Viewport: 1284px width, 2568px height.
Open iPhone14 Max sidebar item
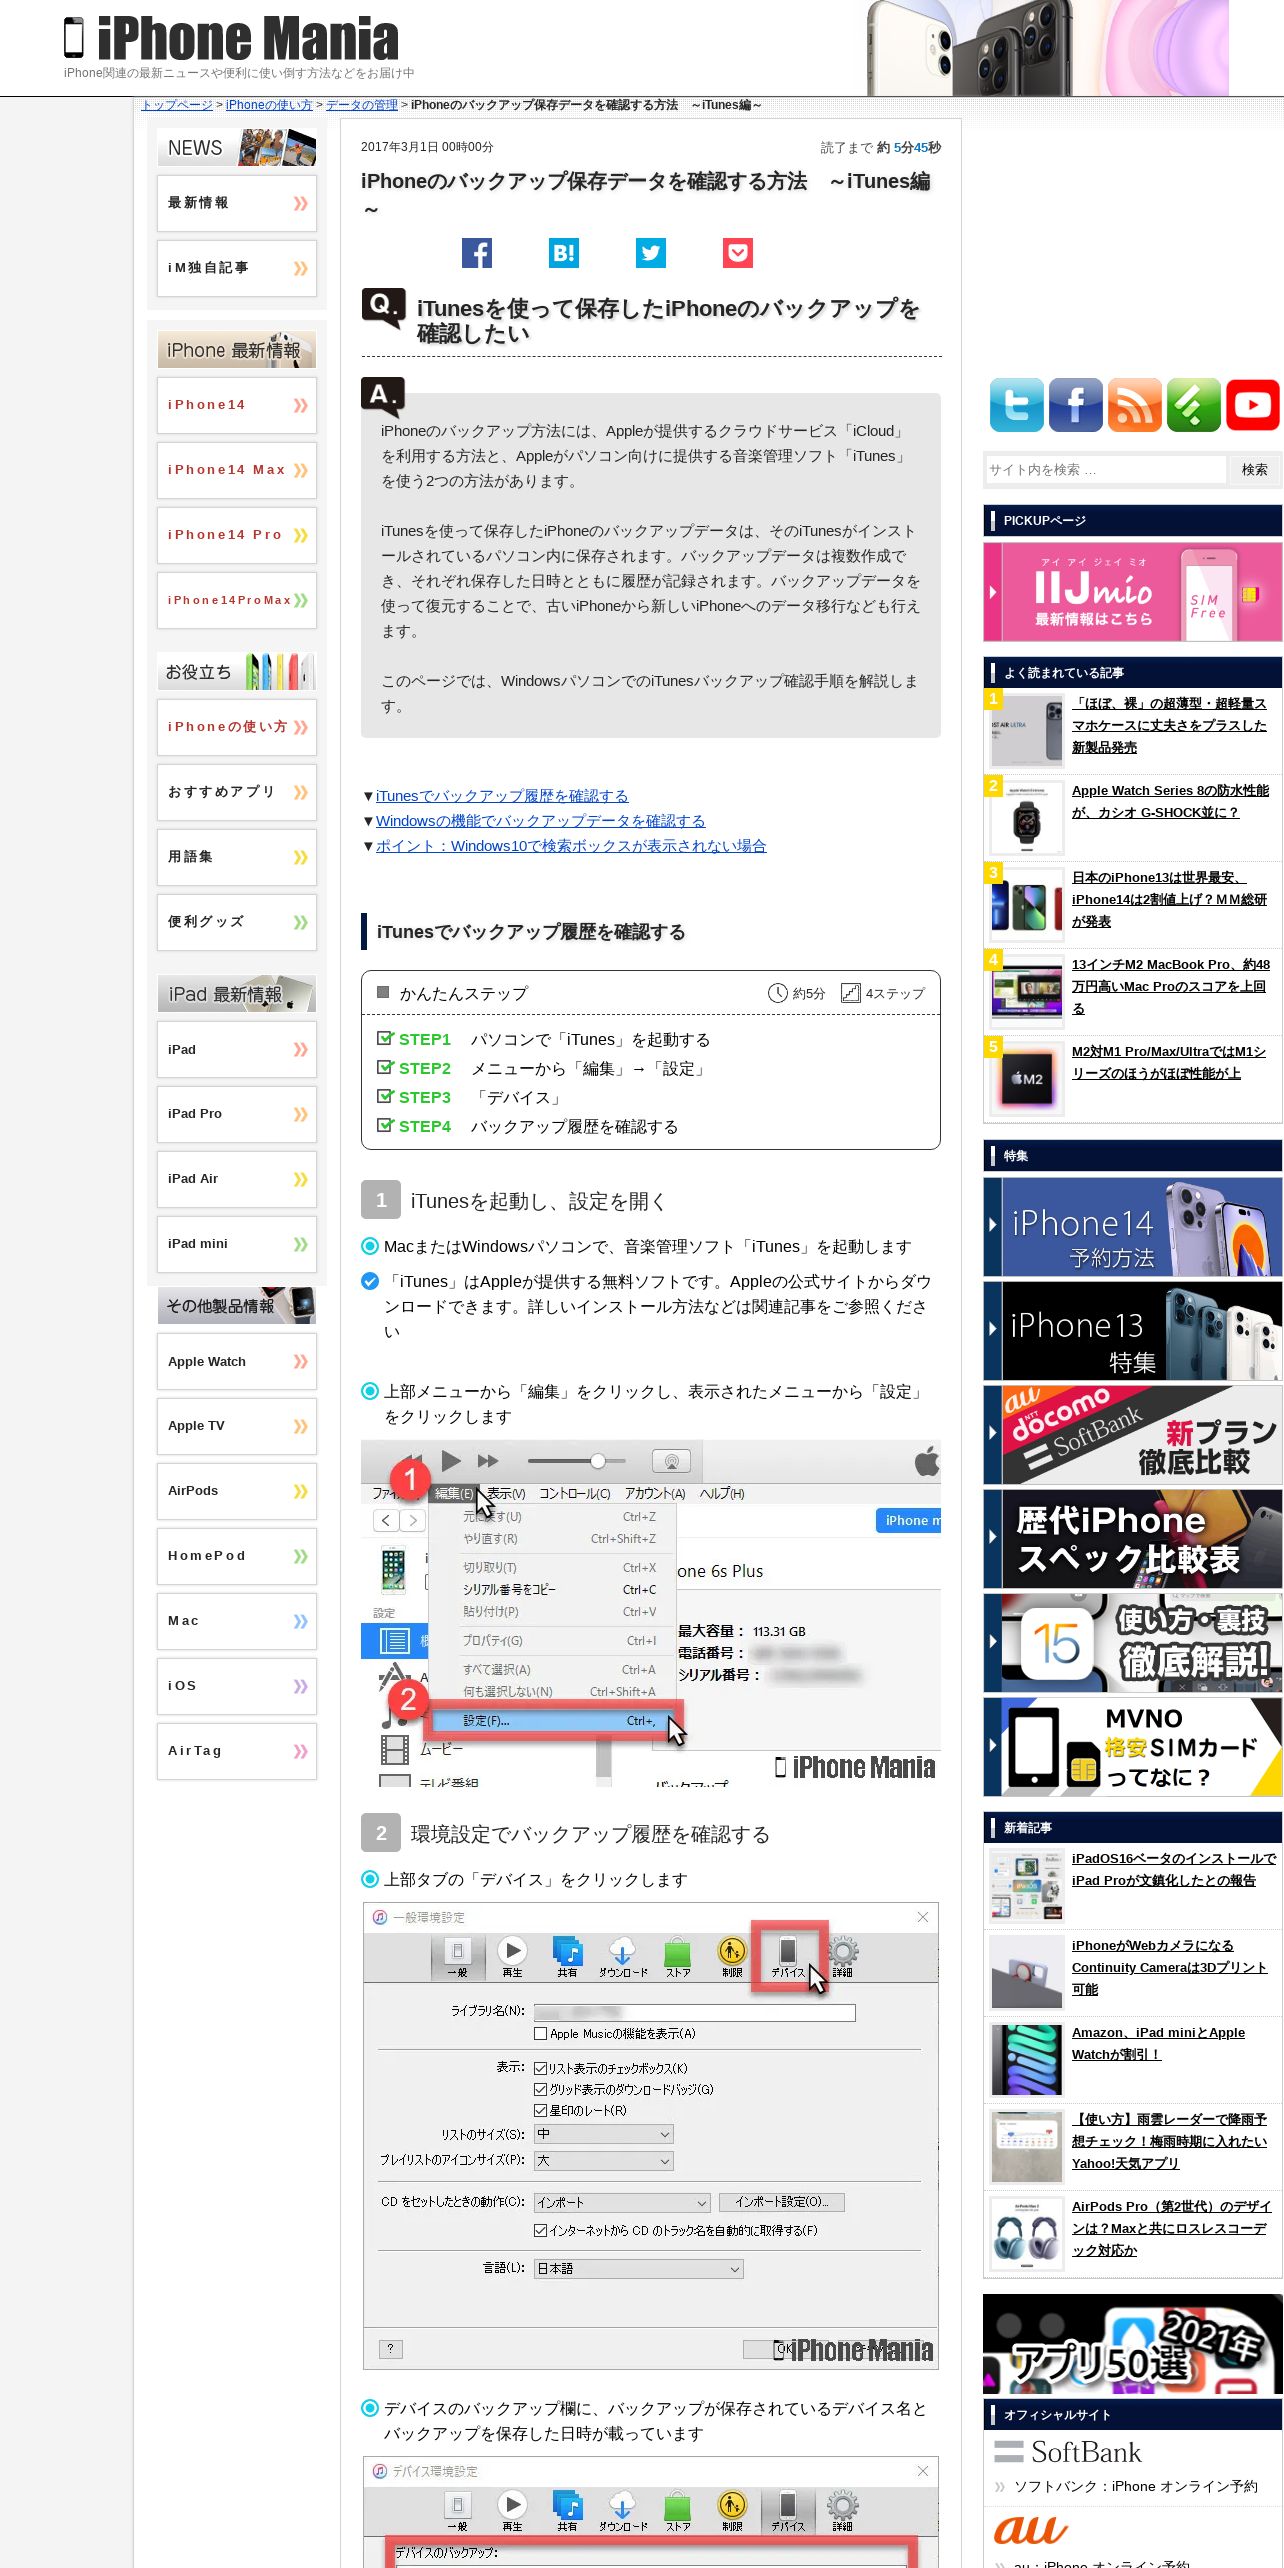[237, 470]
